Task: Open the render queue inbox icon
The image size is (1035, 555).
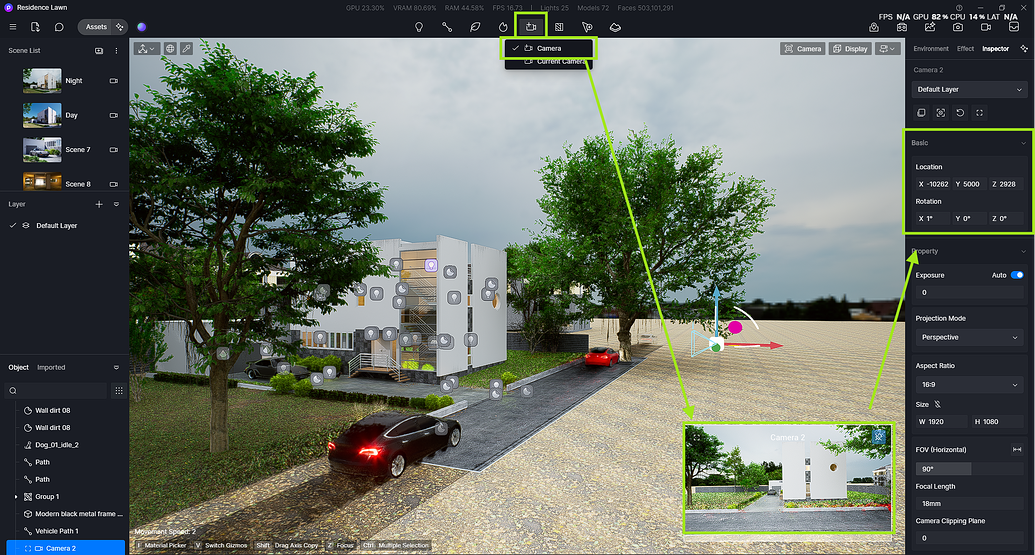Action: (x=1014, y=27)
